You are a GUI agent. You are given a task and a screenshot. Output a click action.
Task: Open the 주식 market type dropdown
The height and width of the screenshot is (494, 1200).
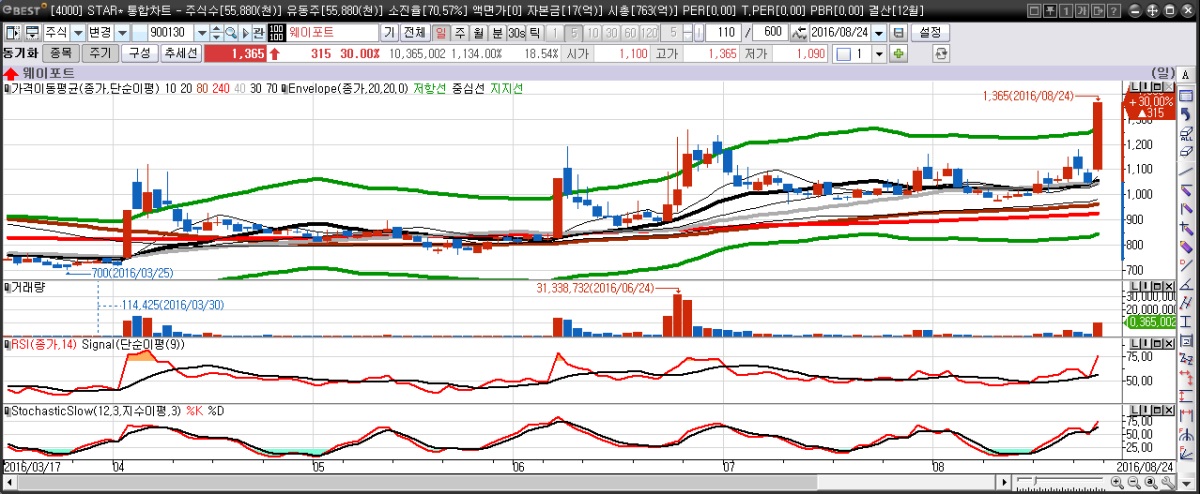click(78, 33)
